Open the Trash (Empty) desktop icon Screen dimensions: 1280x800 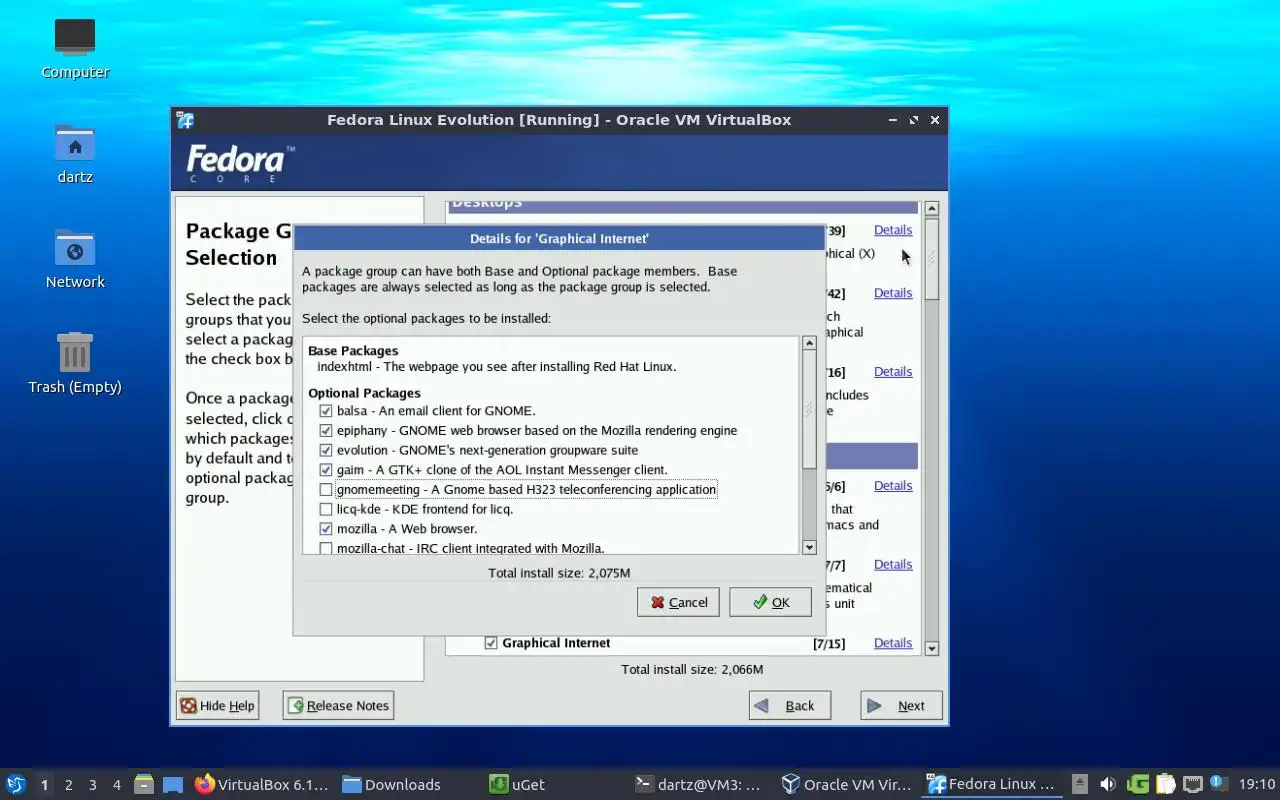pos(75,362)
